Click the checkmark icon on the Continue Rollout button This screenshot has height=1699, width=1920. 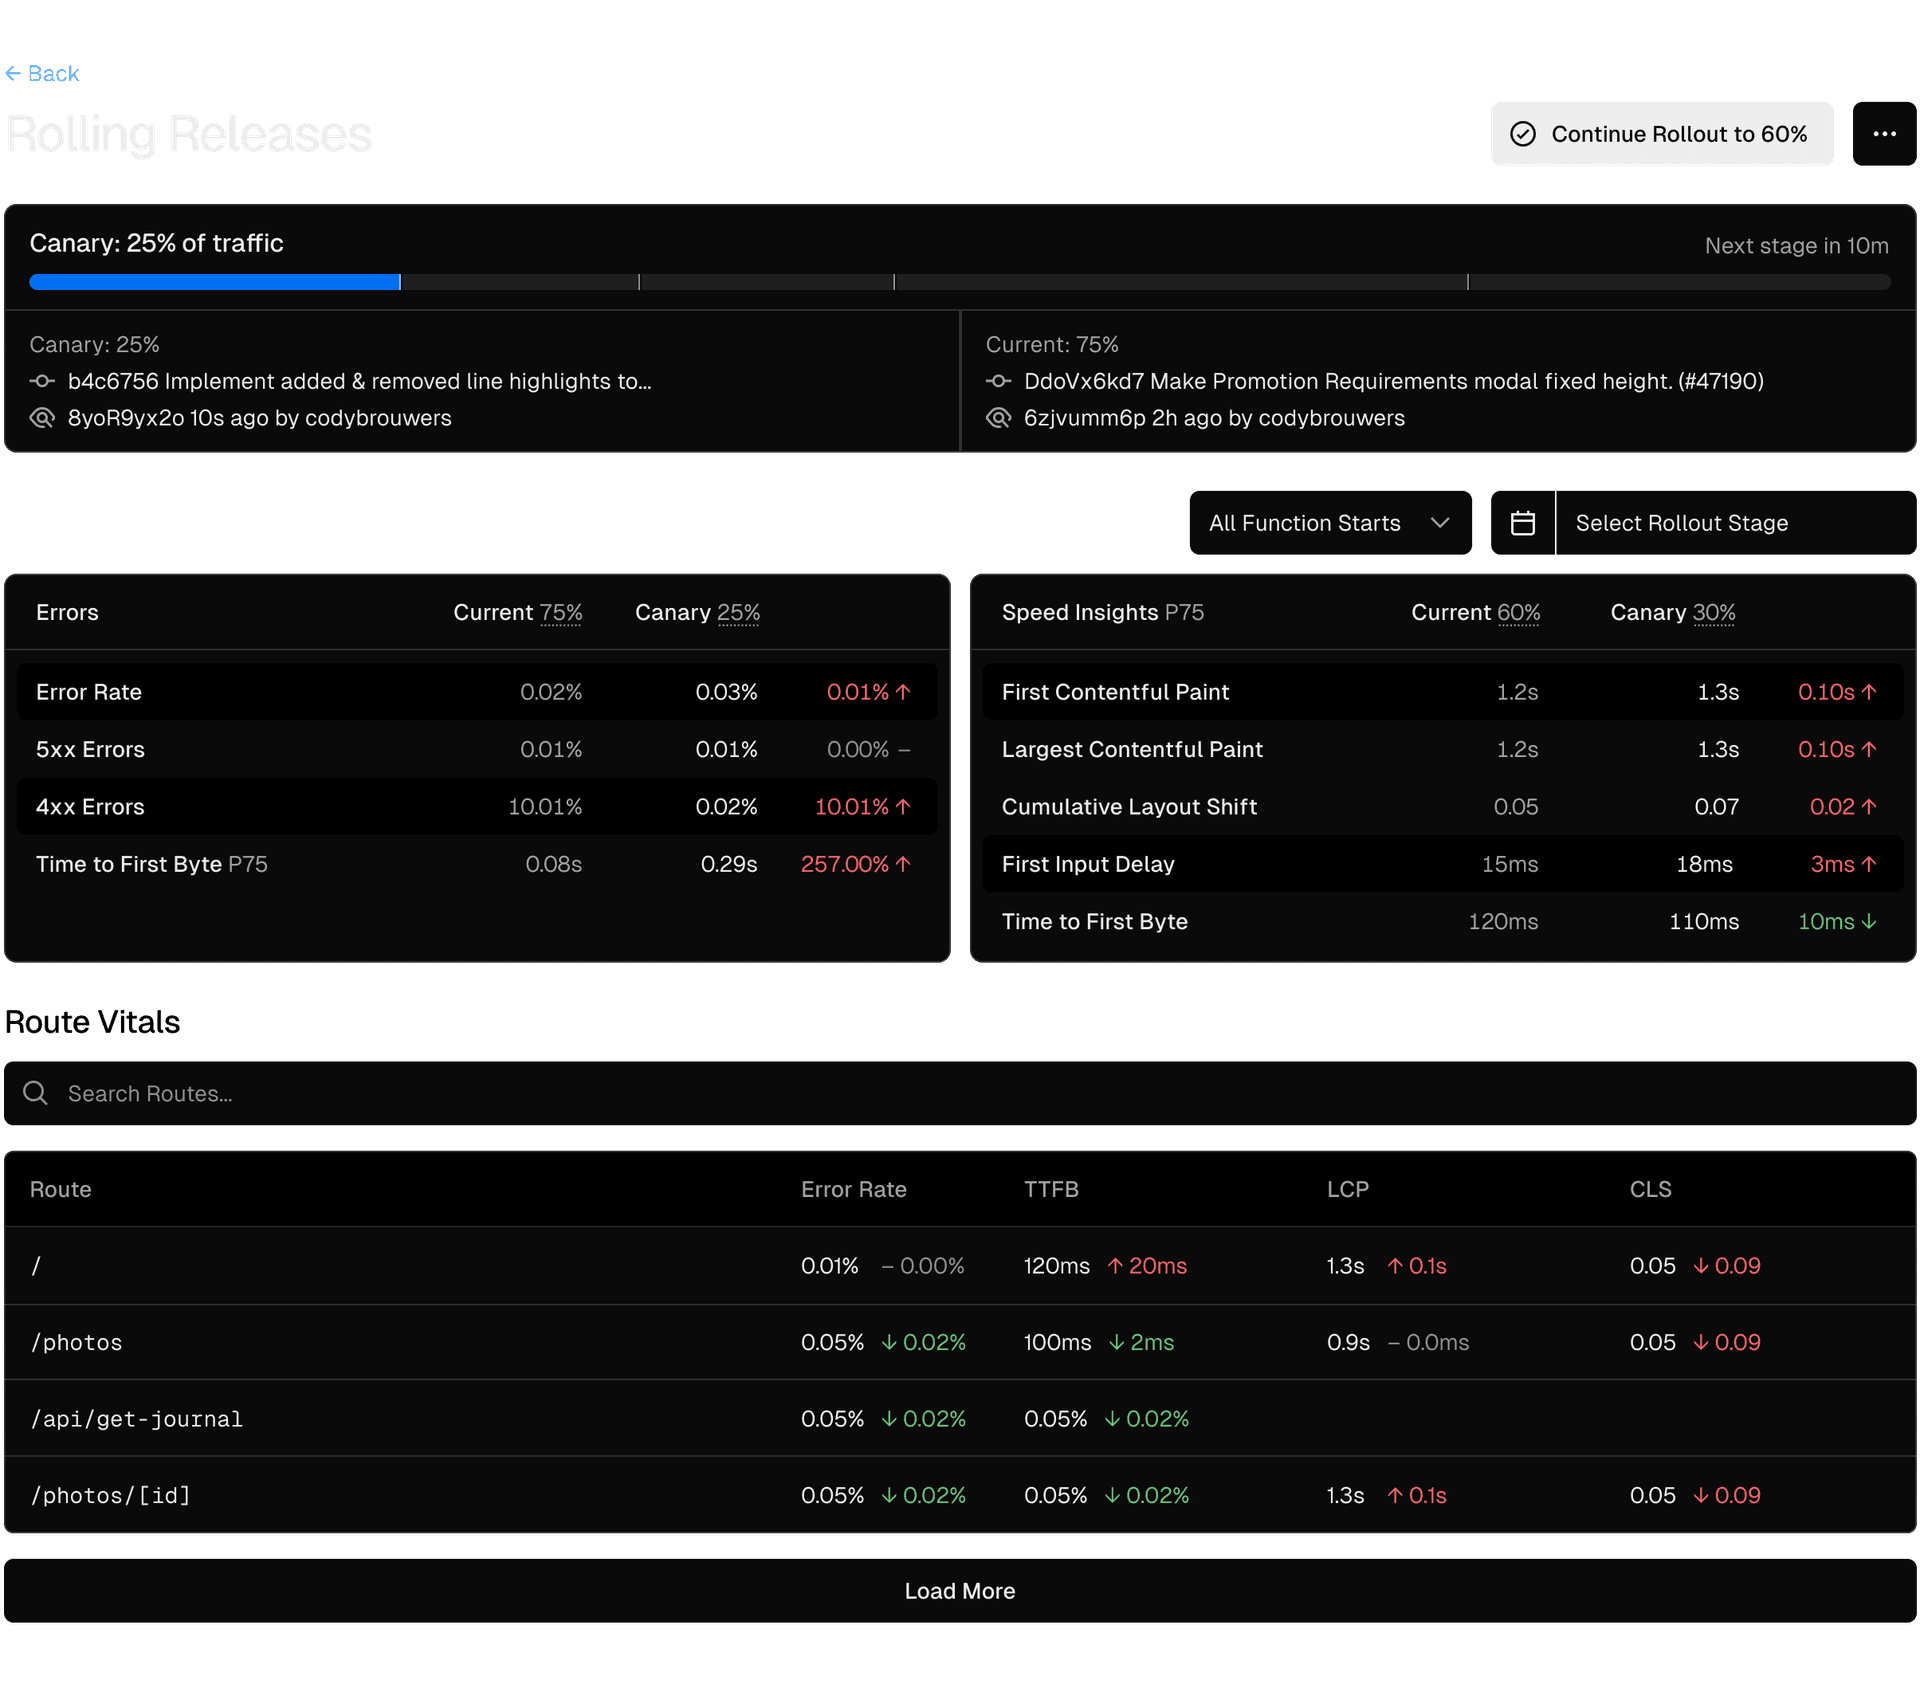point(1522,134)
